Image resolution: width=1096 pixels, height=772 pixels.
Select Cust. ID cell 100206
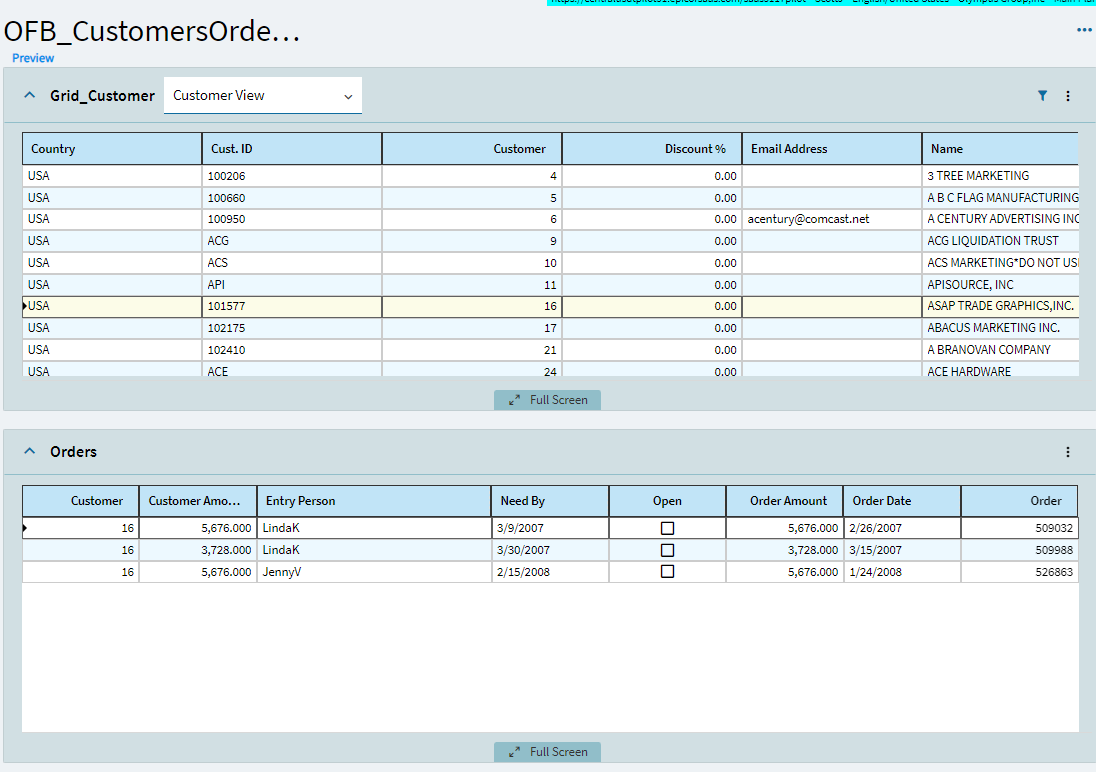(x=292, y=176)
